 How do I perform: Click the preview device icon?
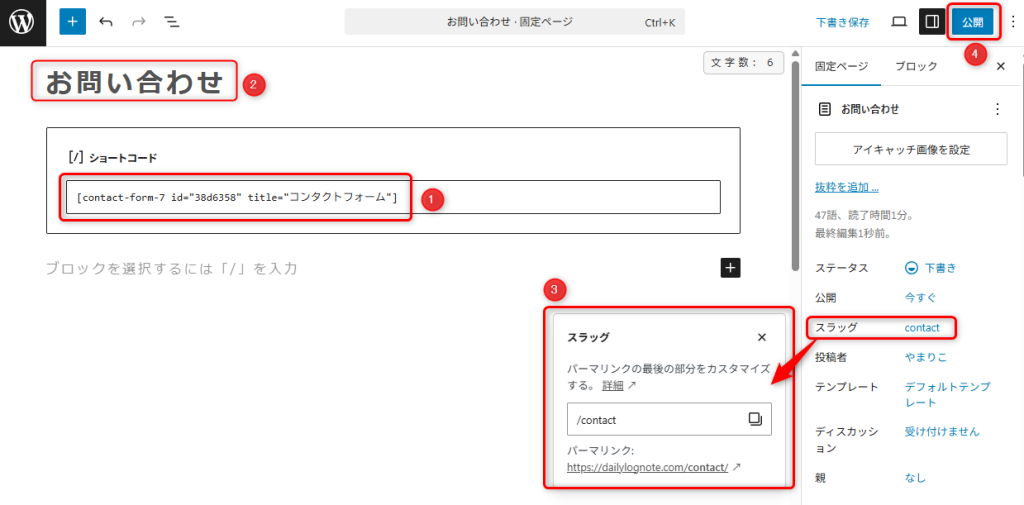pyautogui.click(x=899, y=21)
